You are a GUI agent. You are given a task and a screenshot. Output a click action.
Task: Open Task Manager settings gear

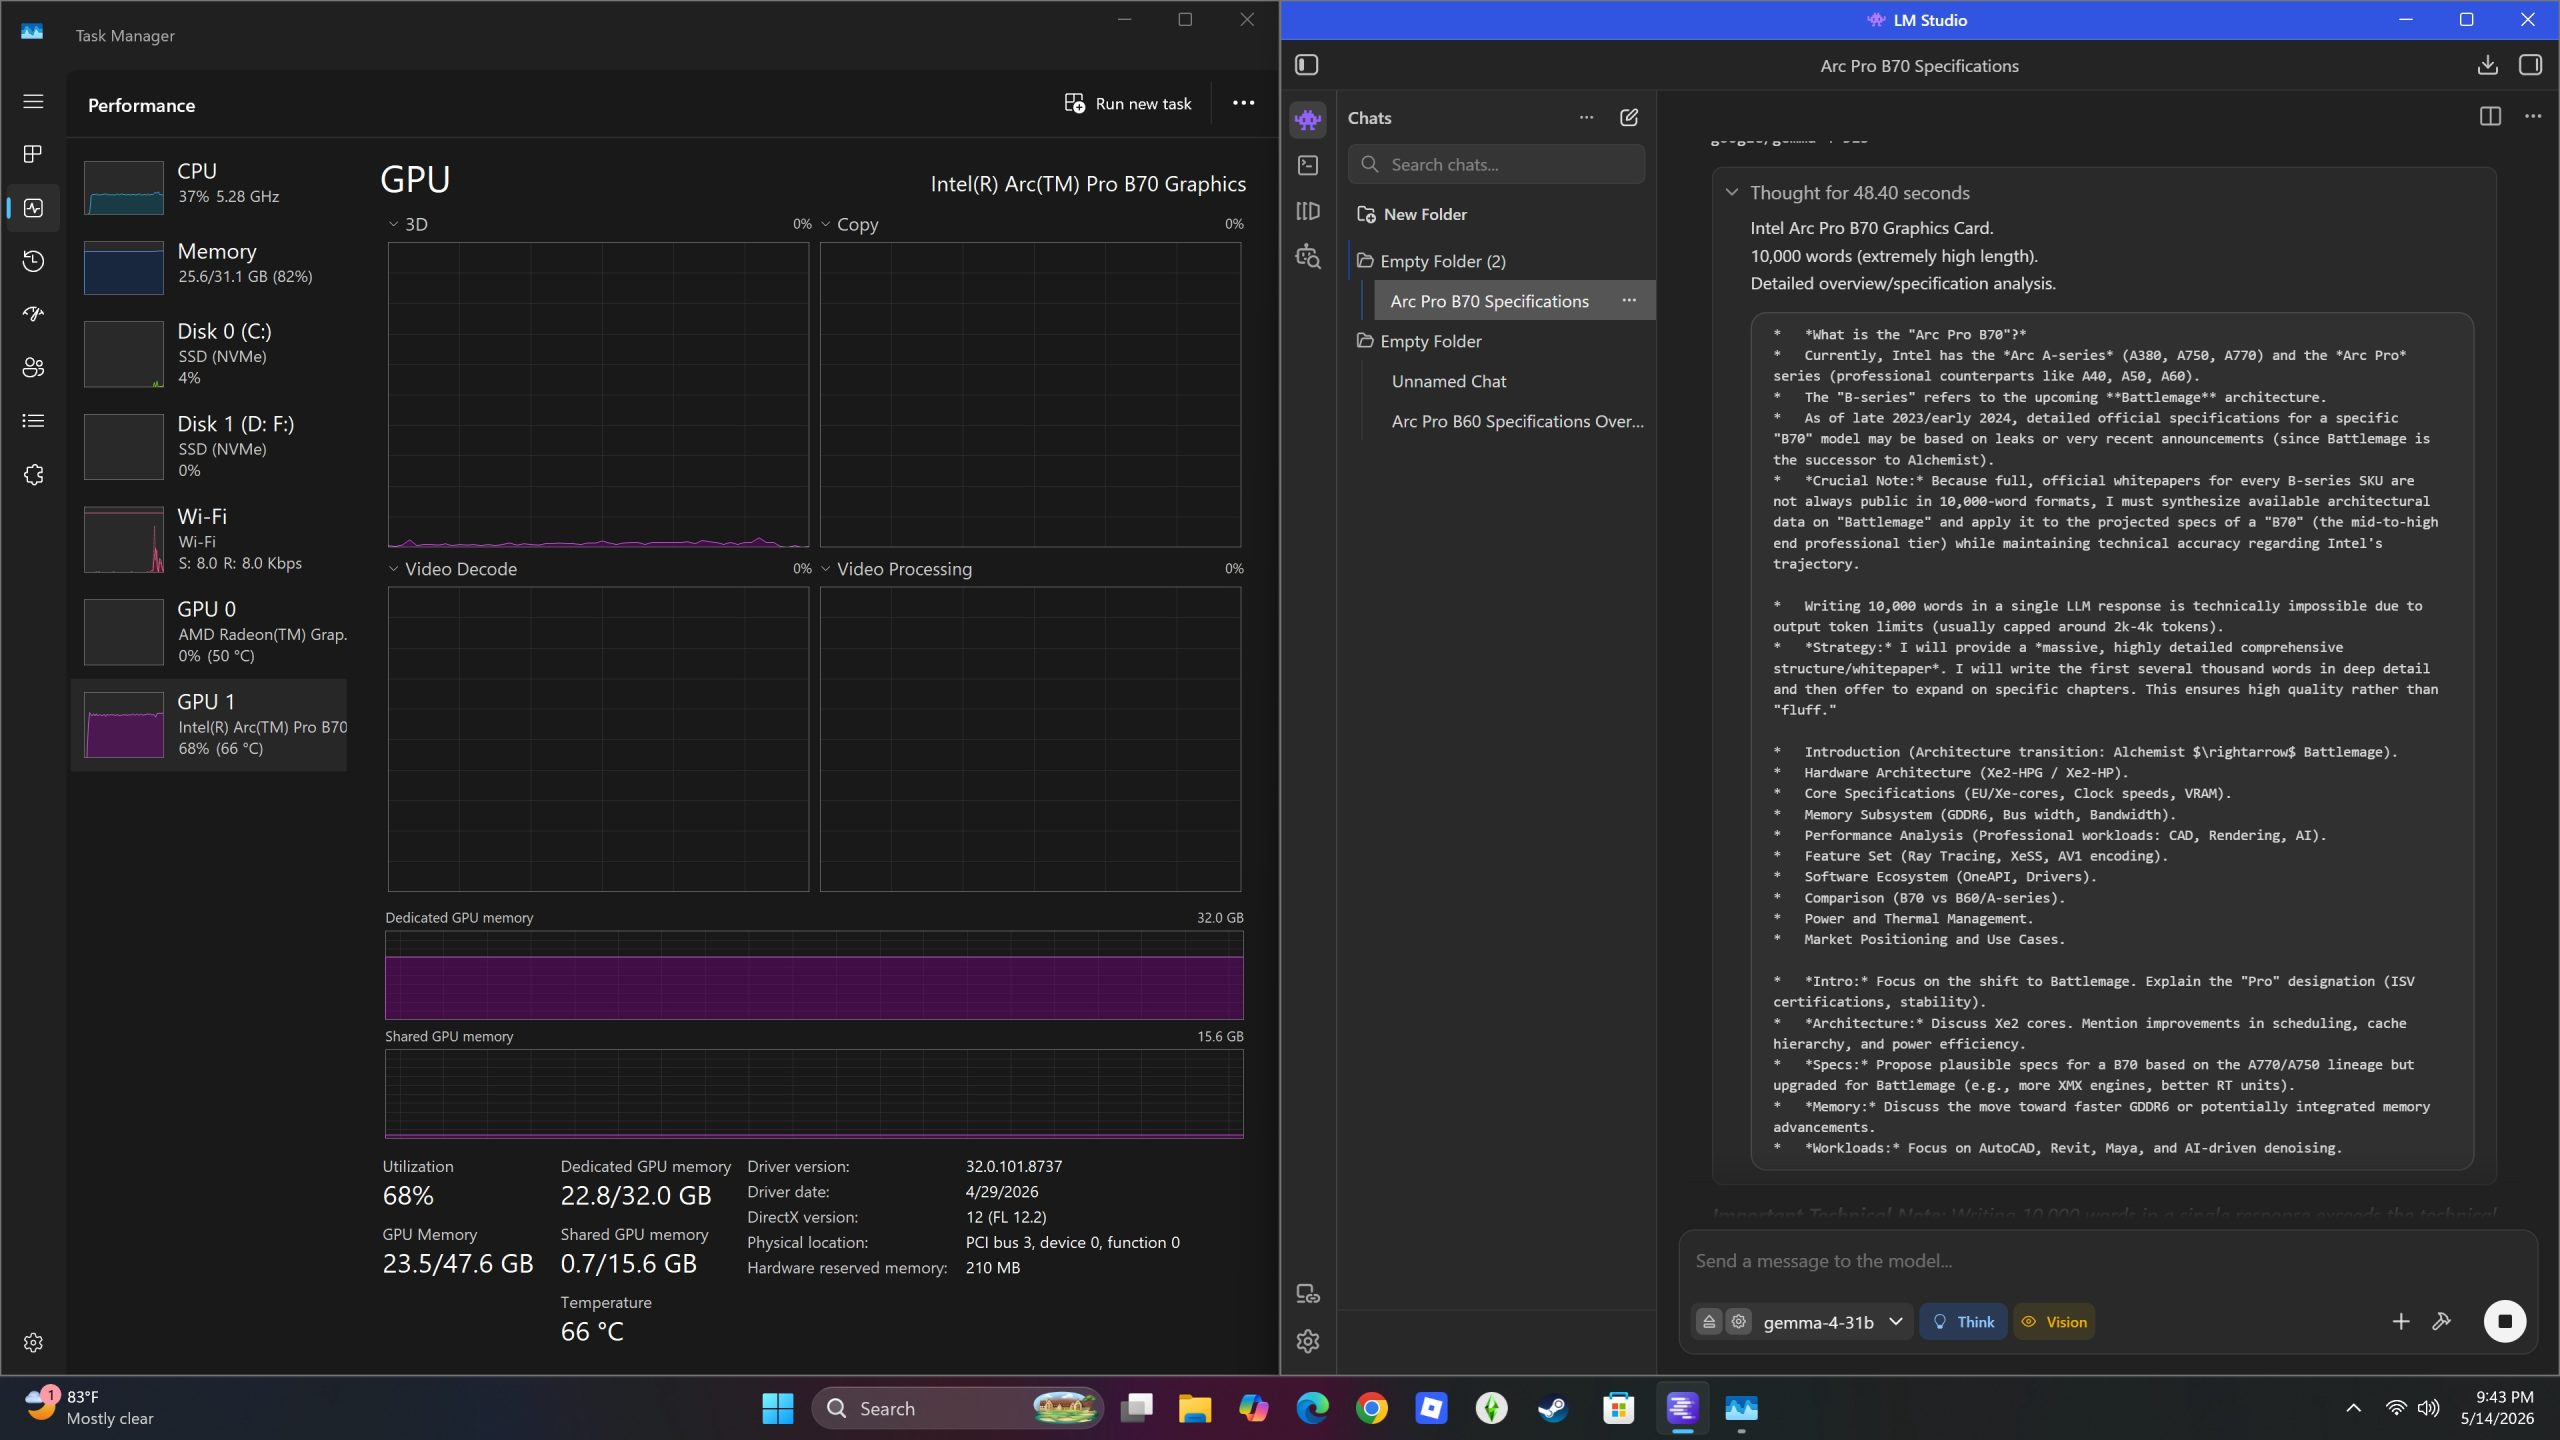[x=33, y=1343]
